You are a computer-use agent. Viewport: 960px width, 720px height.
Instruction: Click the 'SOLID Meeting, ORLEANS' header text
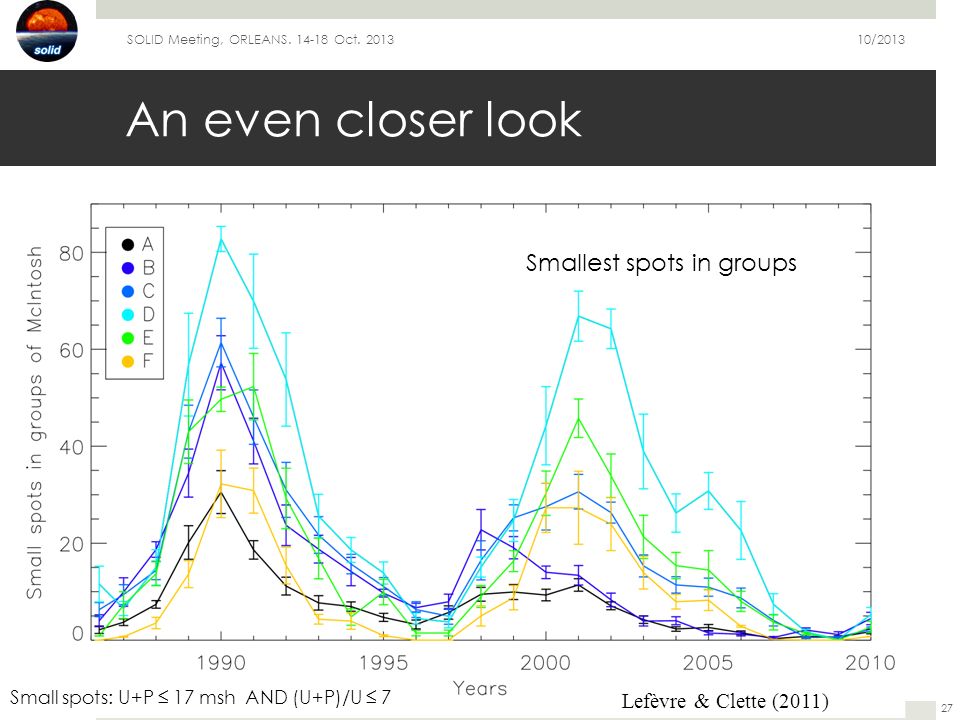(x=260, y=40)
